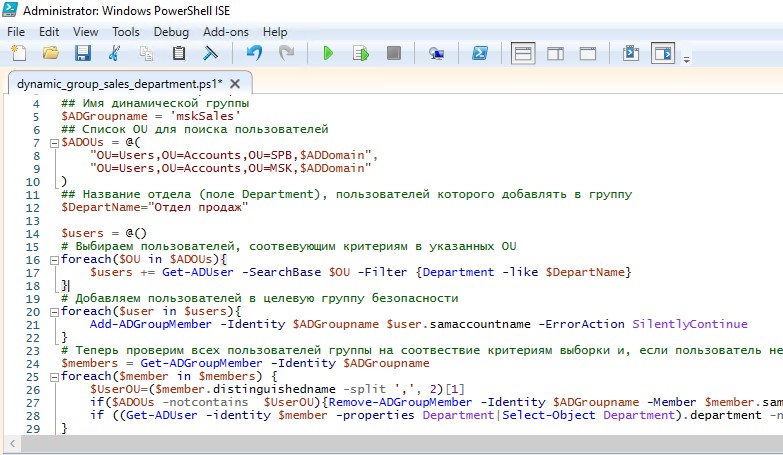Click line number 13 in the gutter
The width and height of the screenshot is (783, 455).
coord(32,221)
